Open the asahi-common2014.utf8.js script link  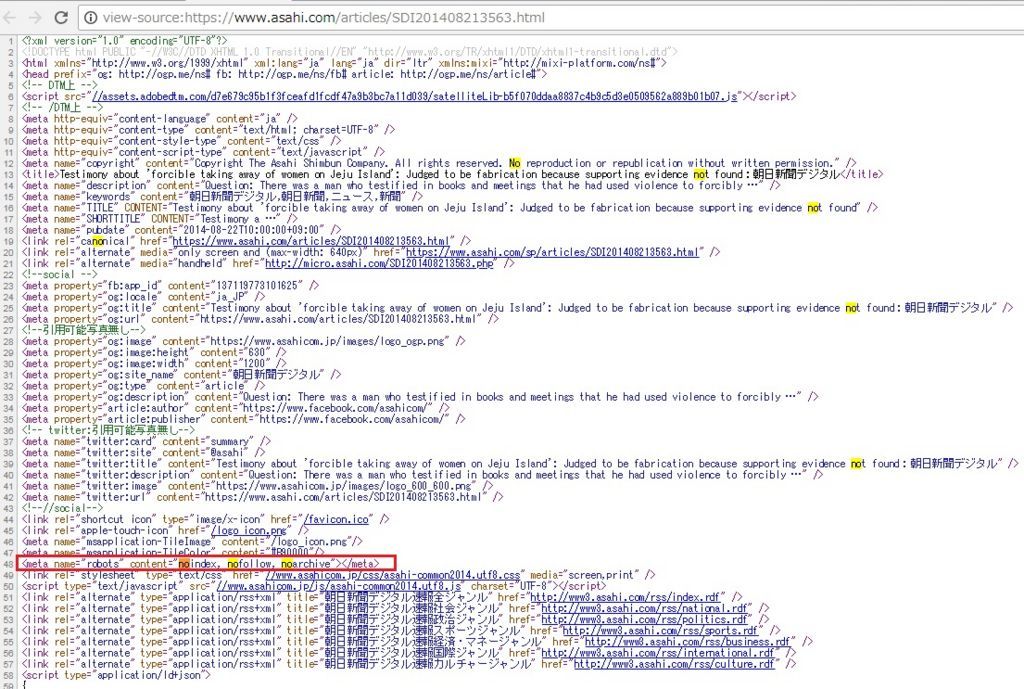(x=338, y=586)
